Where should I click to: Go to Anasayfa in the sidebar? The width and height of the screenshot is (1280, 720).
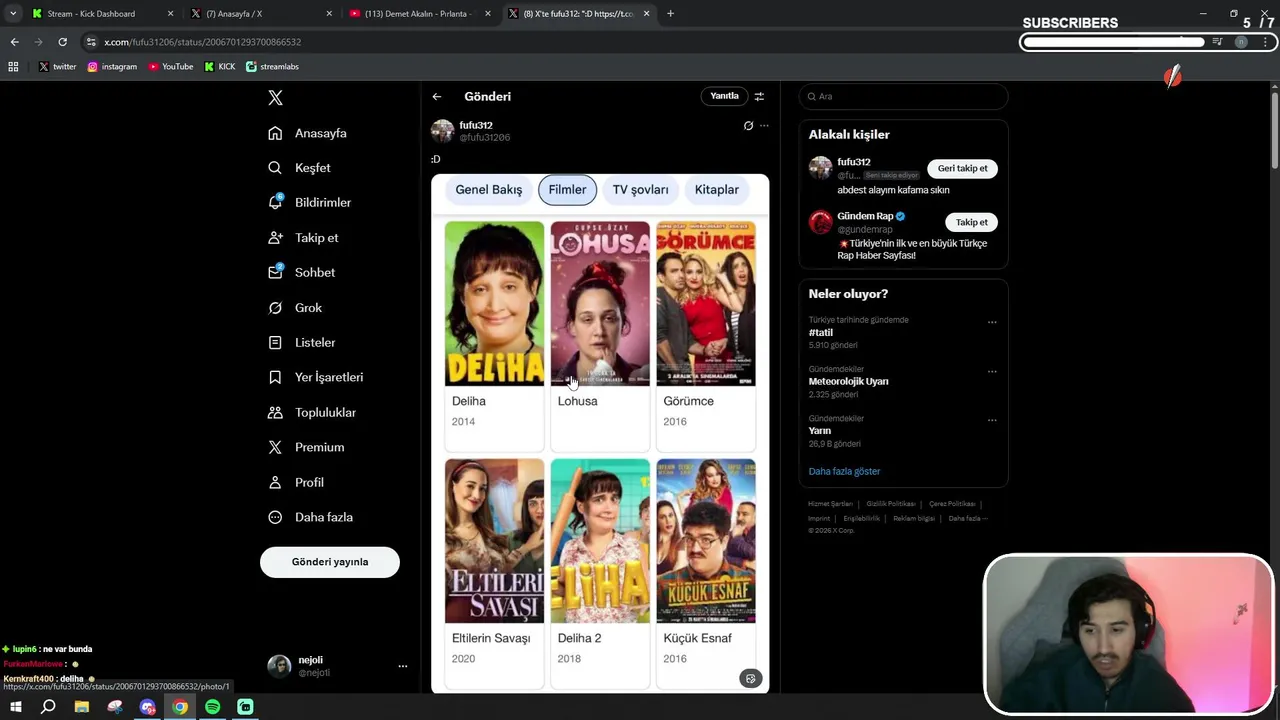[x=308, y=133]
